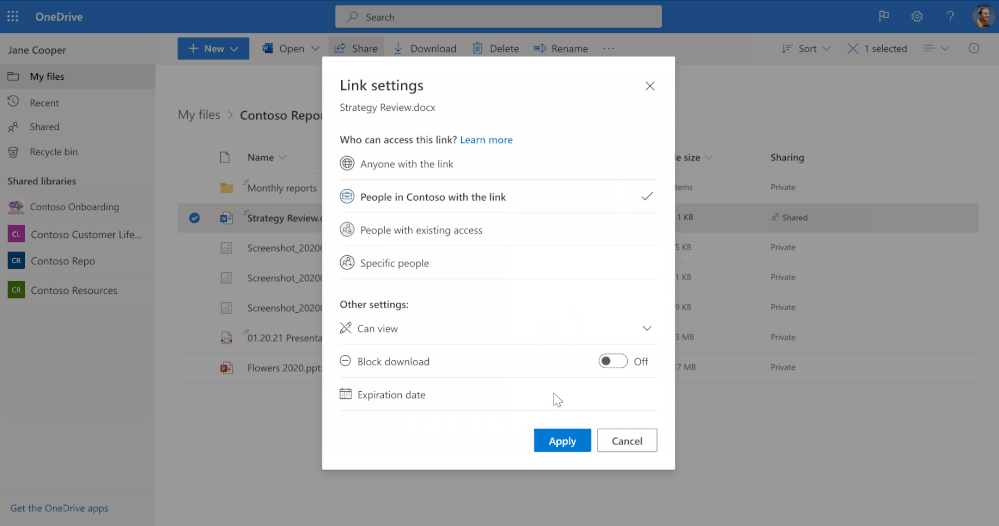
Task: Choose Specific people access option
Action: point(394,263)
